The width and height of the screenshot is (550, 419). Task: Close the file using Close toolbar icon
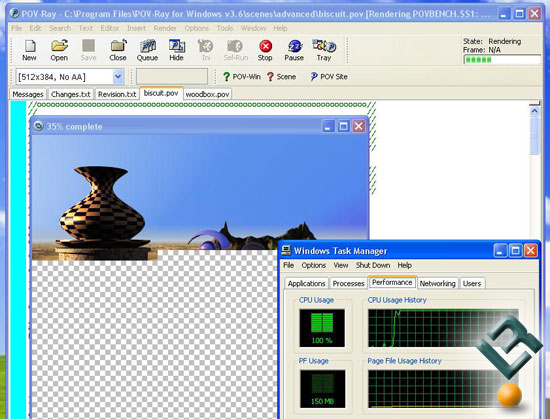pos(118,50)
